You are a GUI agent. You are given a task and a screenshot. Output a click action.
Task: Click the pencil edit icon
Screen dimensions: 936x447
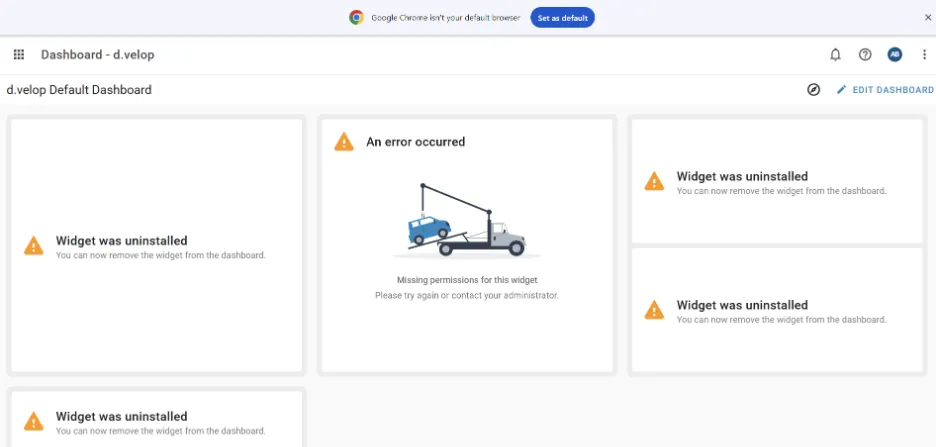[842, 90]
